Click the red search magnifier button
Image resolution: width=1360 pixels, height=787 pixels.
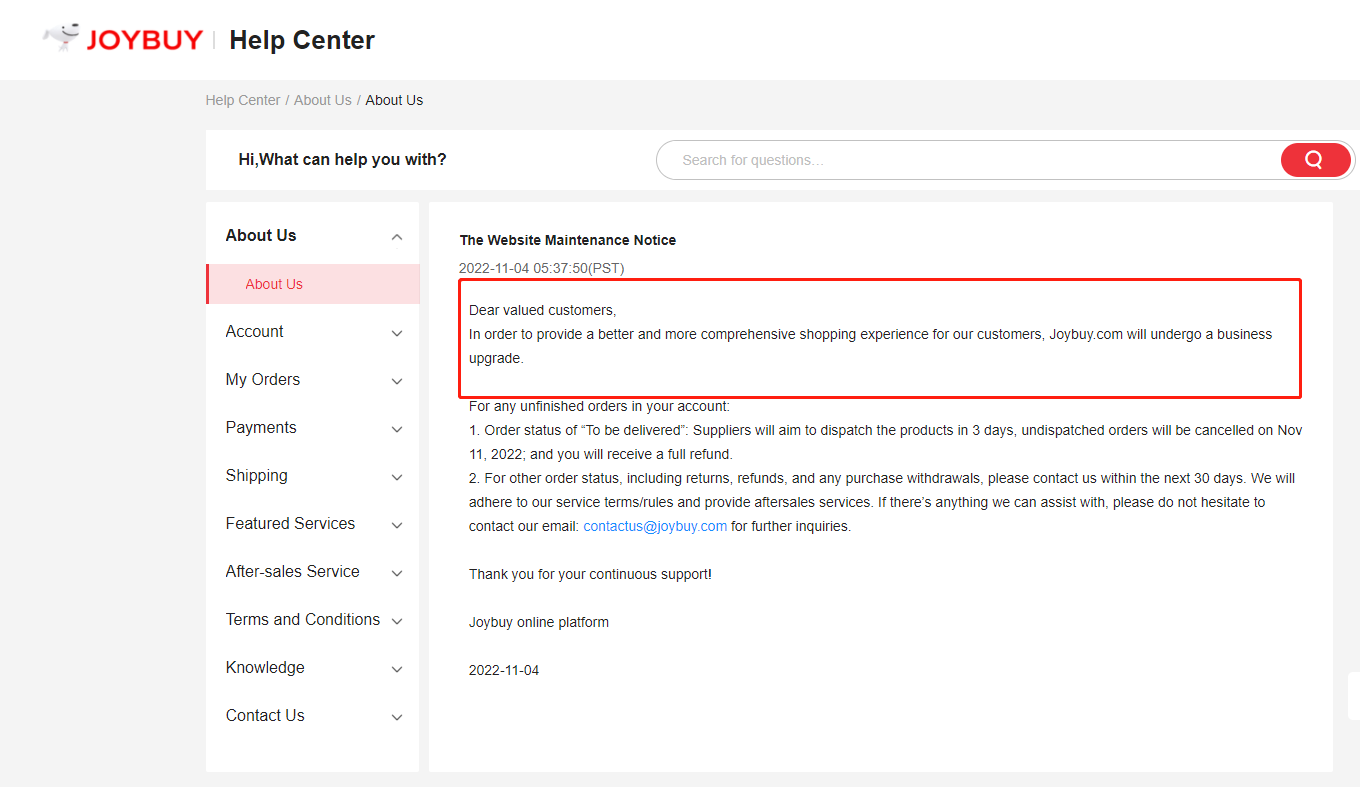1315,160
